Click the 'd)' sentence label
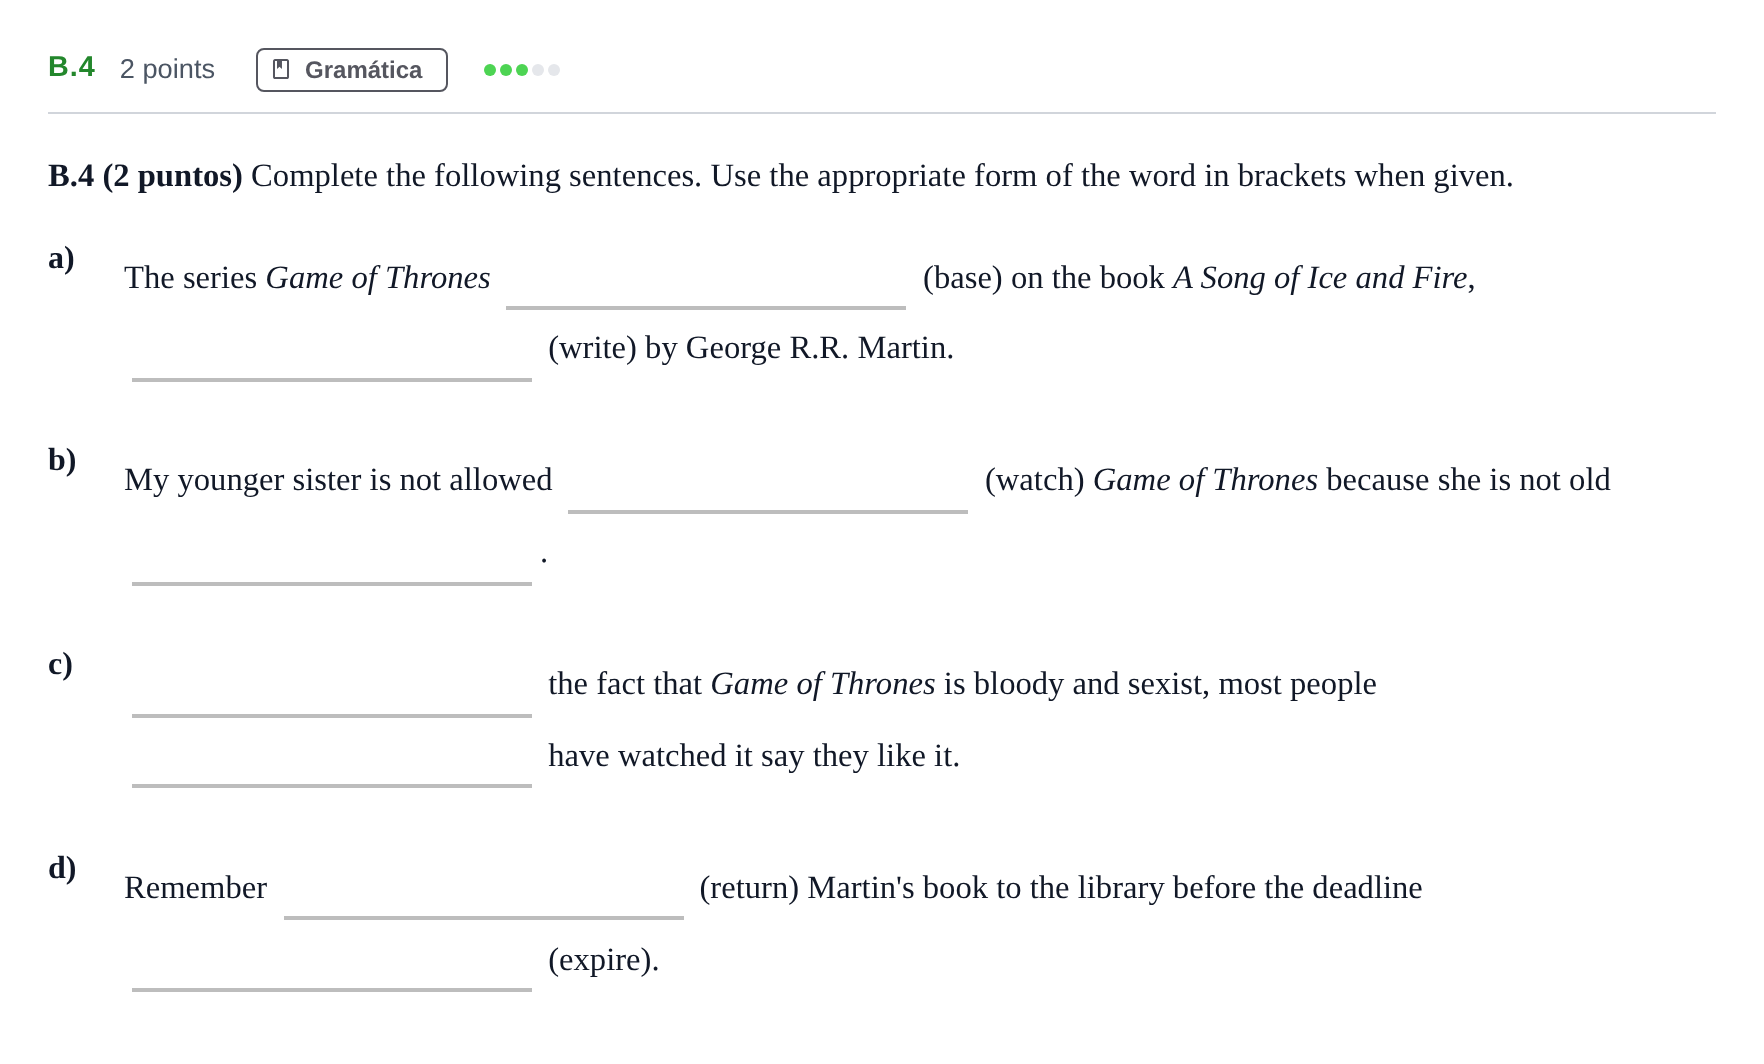This screenshot has height=1064, width=1764. (62, 867)
